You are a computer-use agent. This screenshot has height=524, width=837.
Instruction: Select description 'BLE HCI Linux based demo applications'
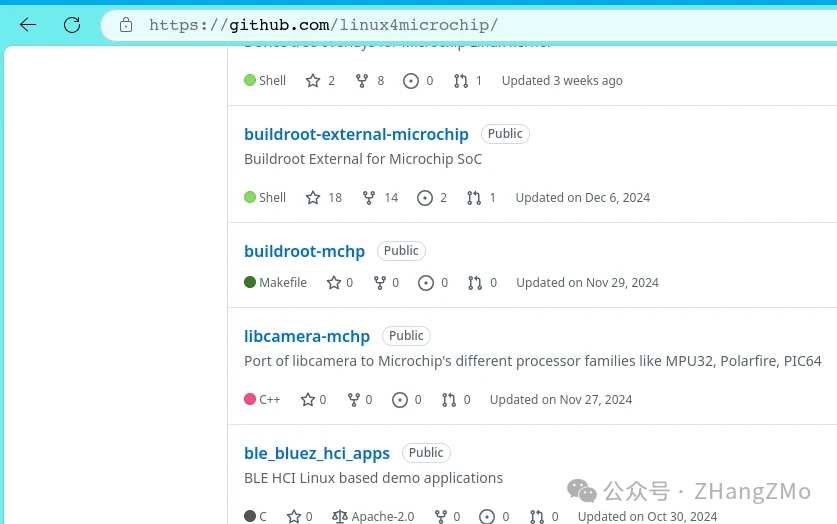tap(373, 478)
